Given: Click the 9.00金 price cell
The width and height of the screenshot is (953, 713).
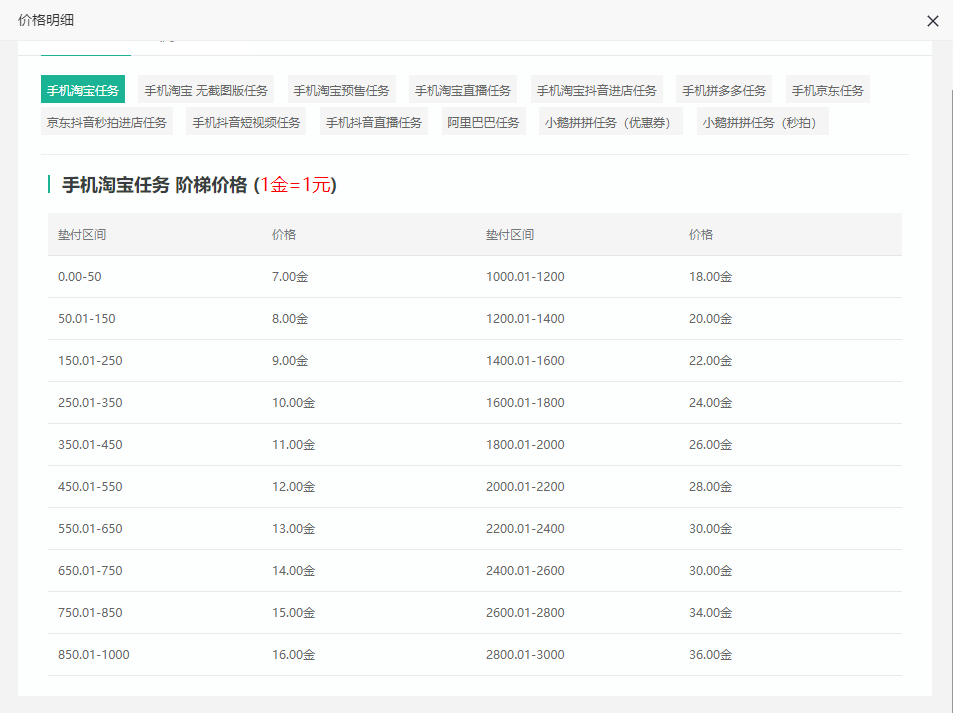Looking at the screenshot, I should click(x=290, y=360).
